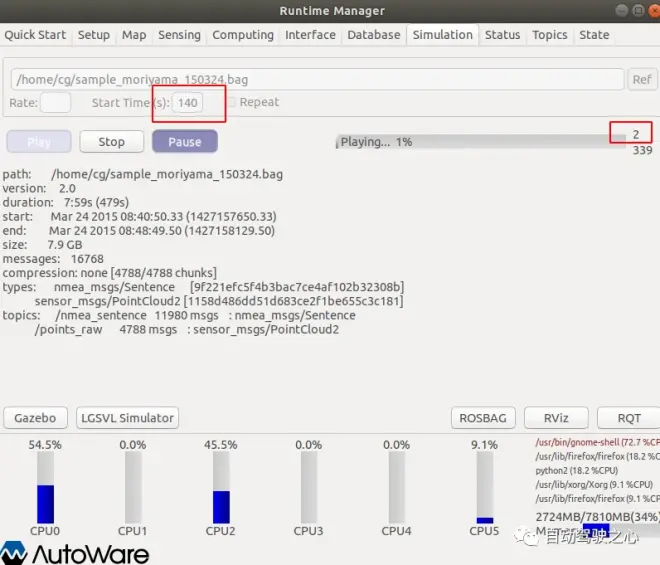The height and width of the screenshot is (565, 660).
Task: Click the window maximize icon in title bar
Action: [x=638, y=11]
